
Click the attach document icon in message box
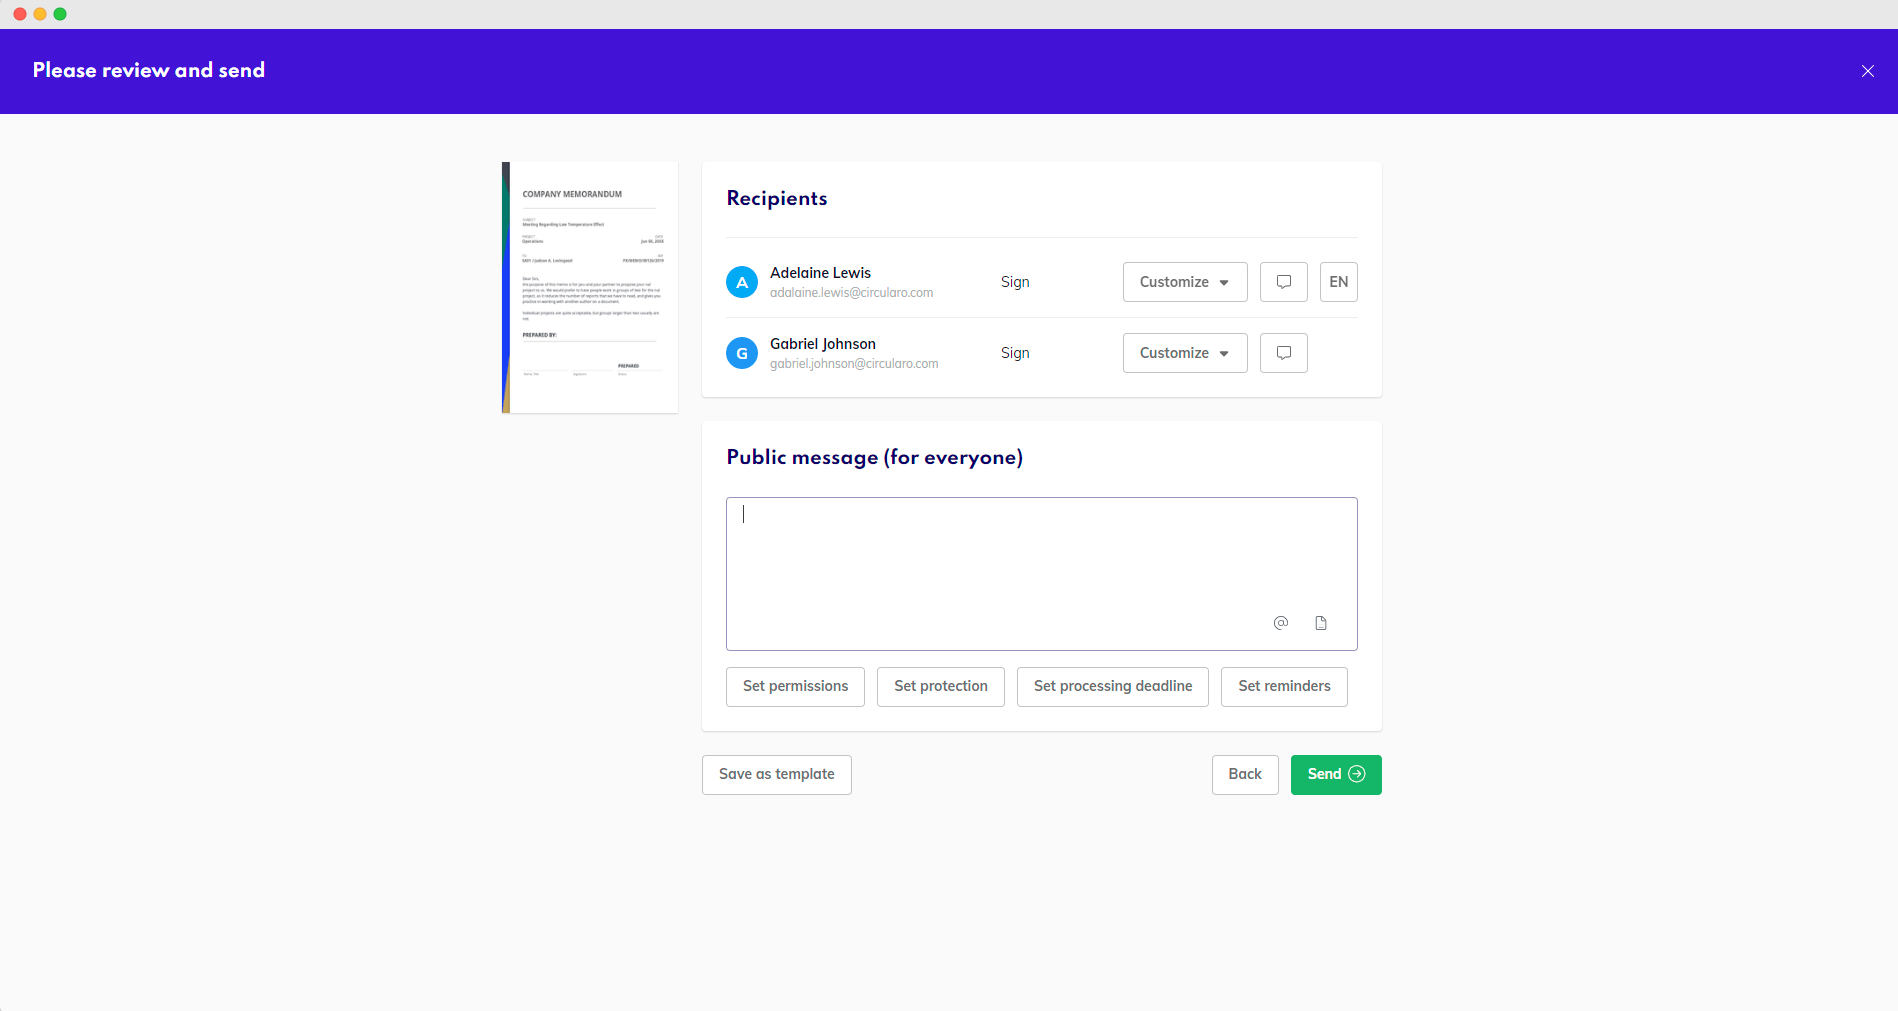pyautogui.click(x=1320, y=623)
